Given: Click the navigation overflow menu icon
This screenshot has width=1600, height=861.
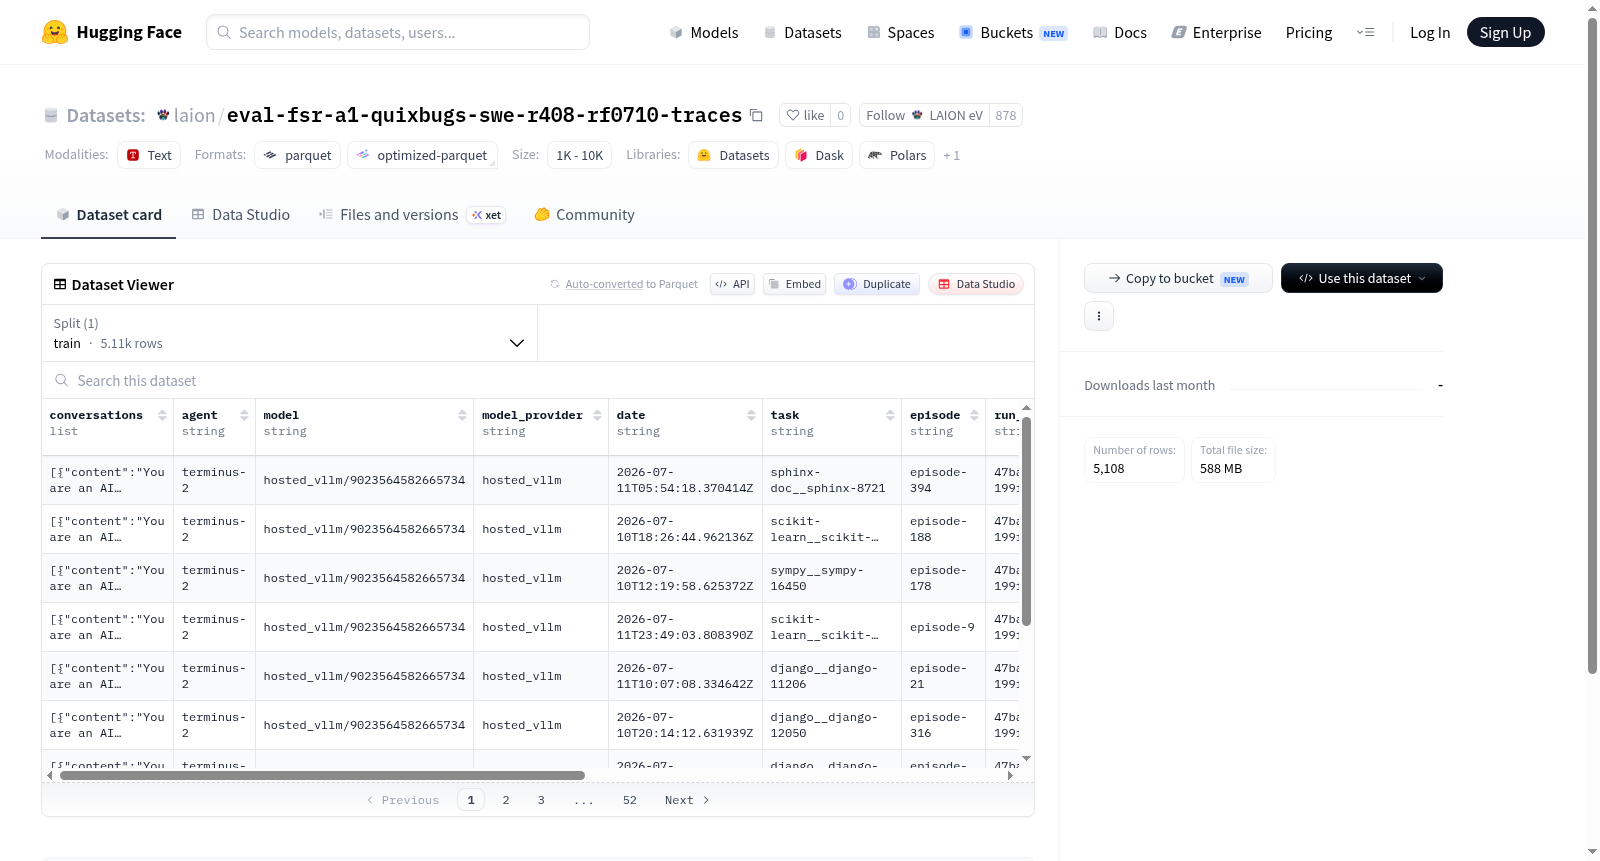Looking at the screenshot, I should (1365, 33).
